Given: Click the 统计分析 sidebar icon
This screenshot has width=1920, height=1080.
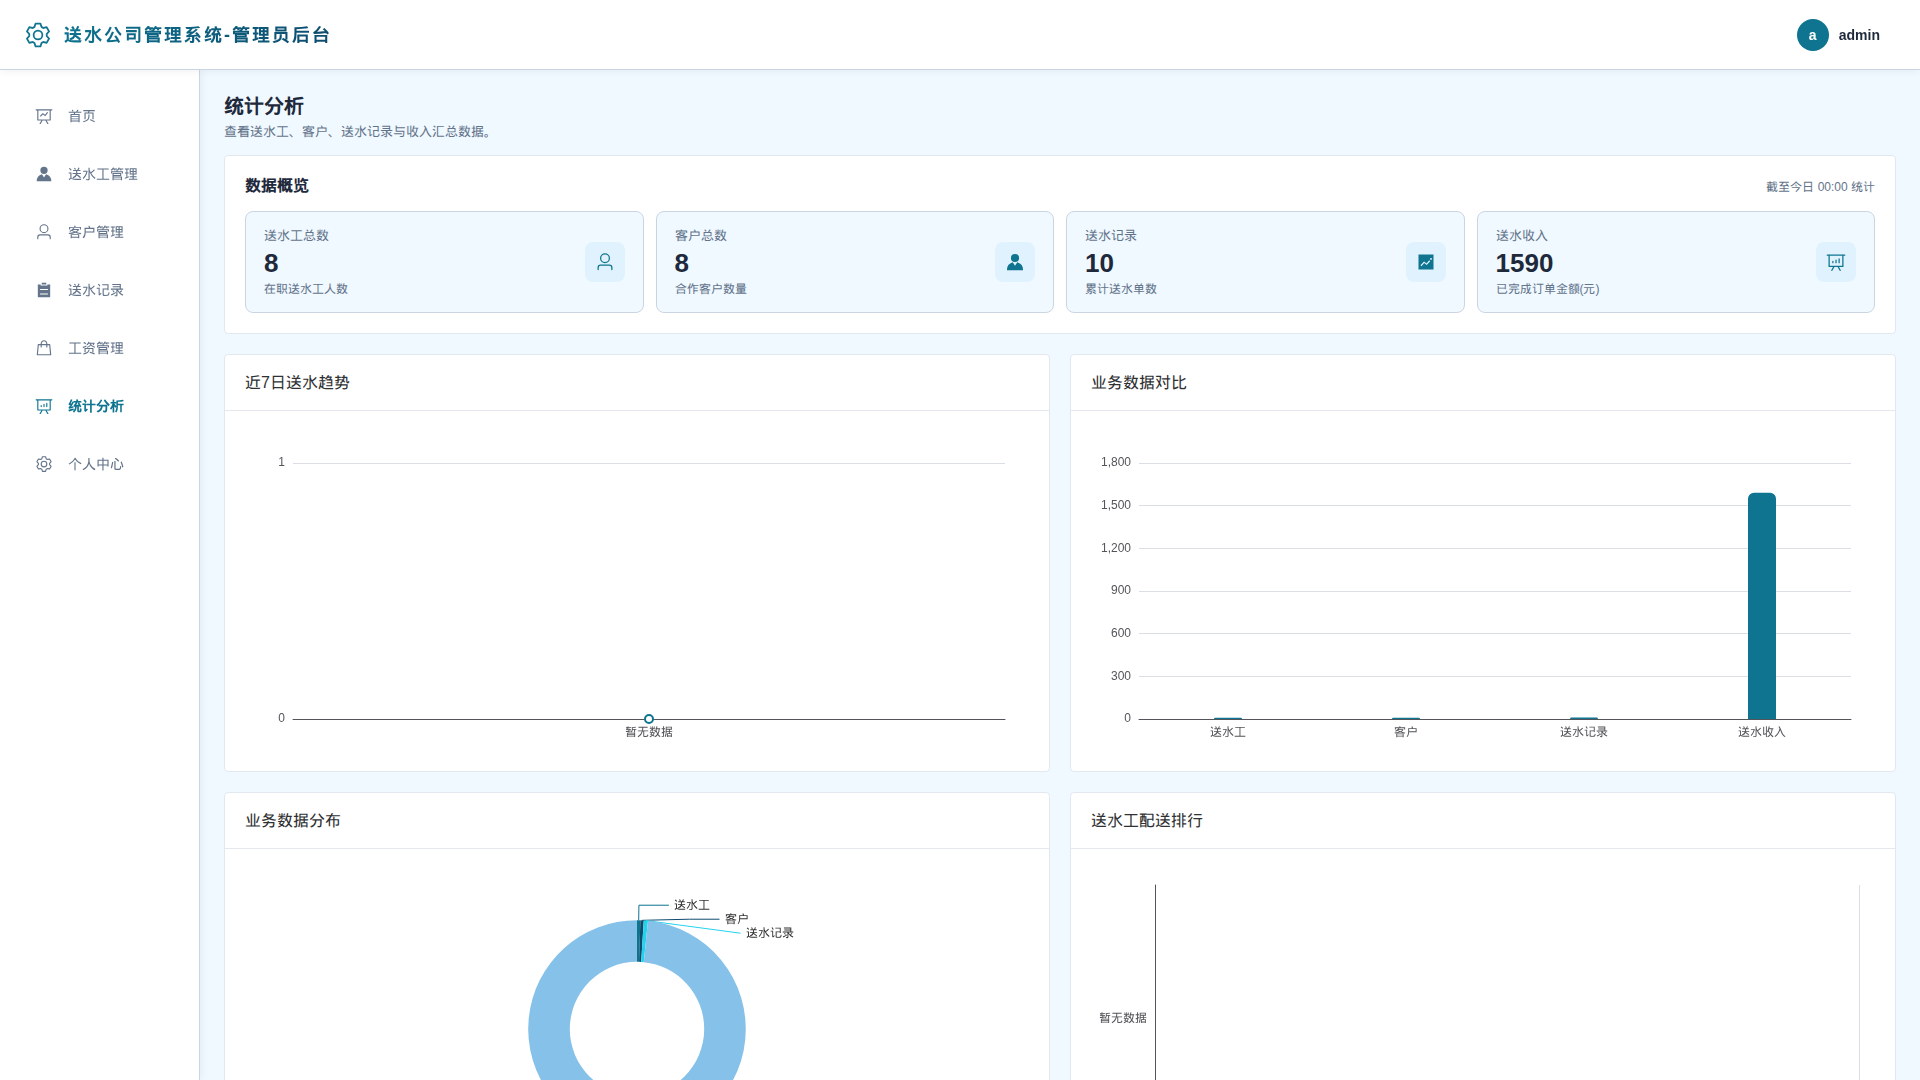Looking at the screenshot, I should click(x=44, y=406).
